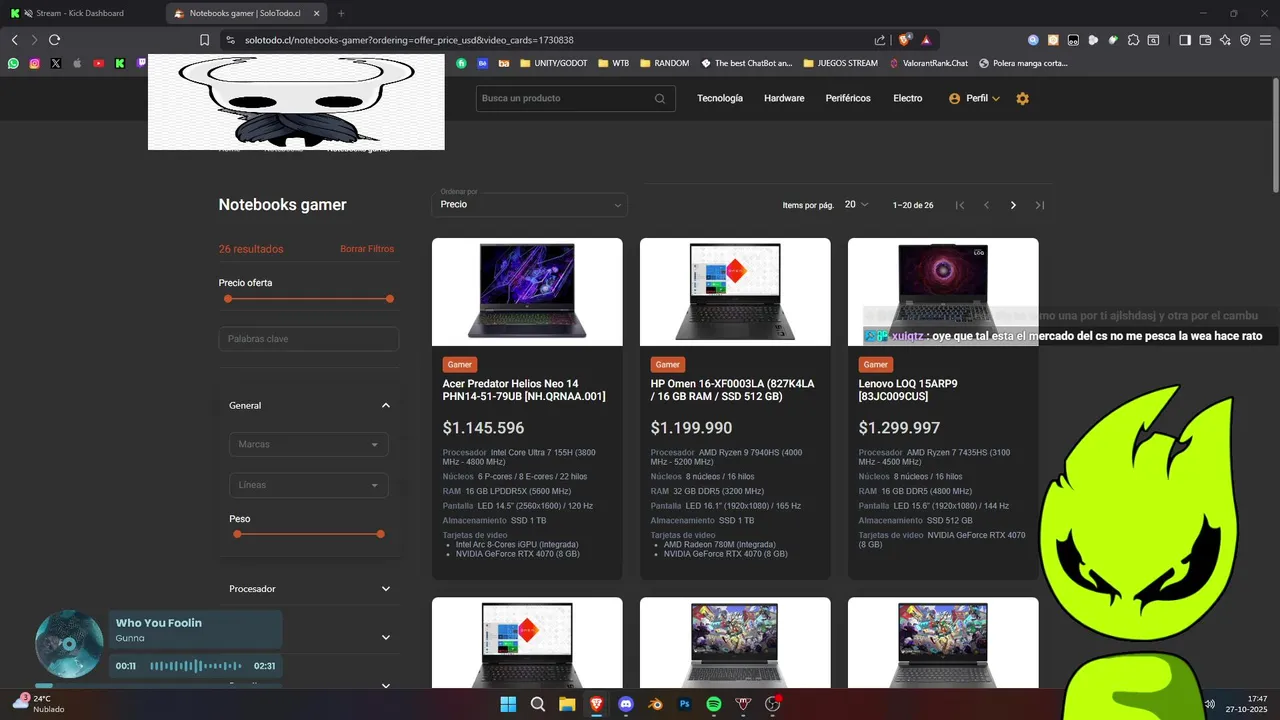Screen dimensions: 1280x720
Task: Click the share icon in the address bar
Action: [880, 40]
